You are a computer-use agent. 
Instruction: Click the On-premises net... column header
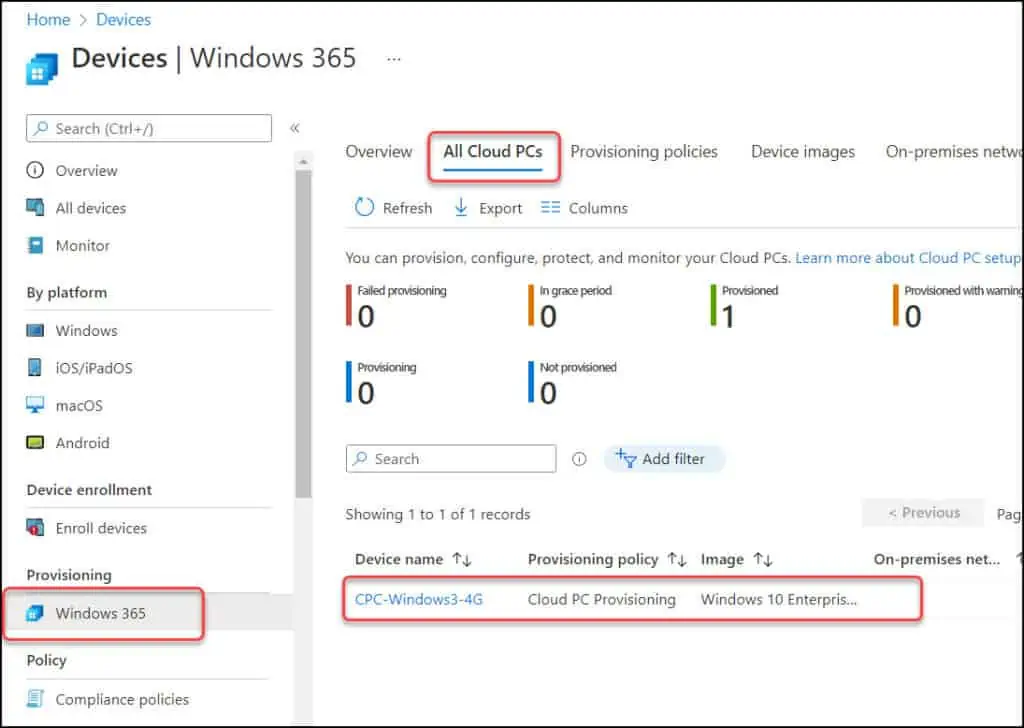[x=936, y=560]
